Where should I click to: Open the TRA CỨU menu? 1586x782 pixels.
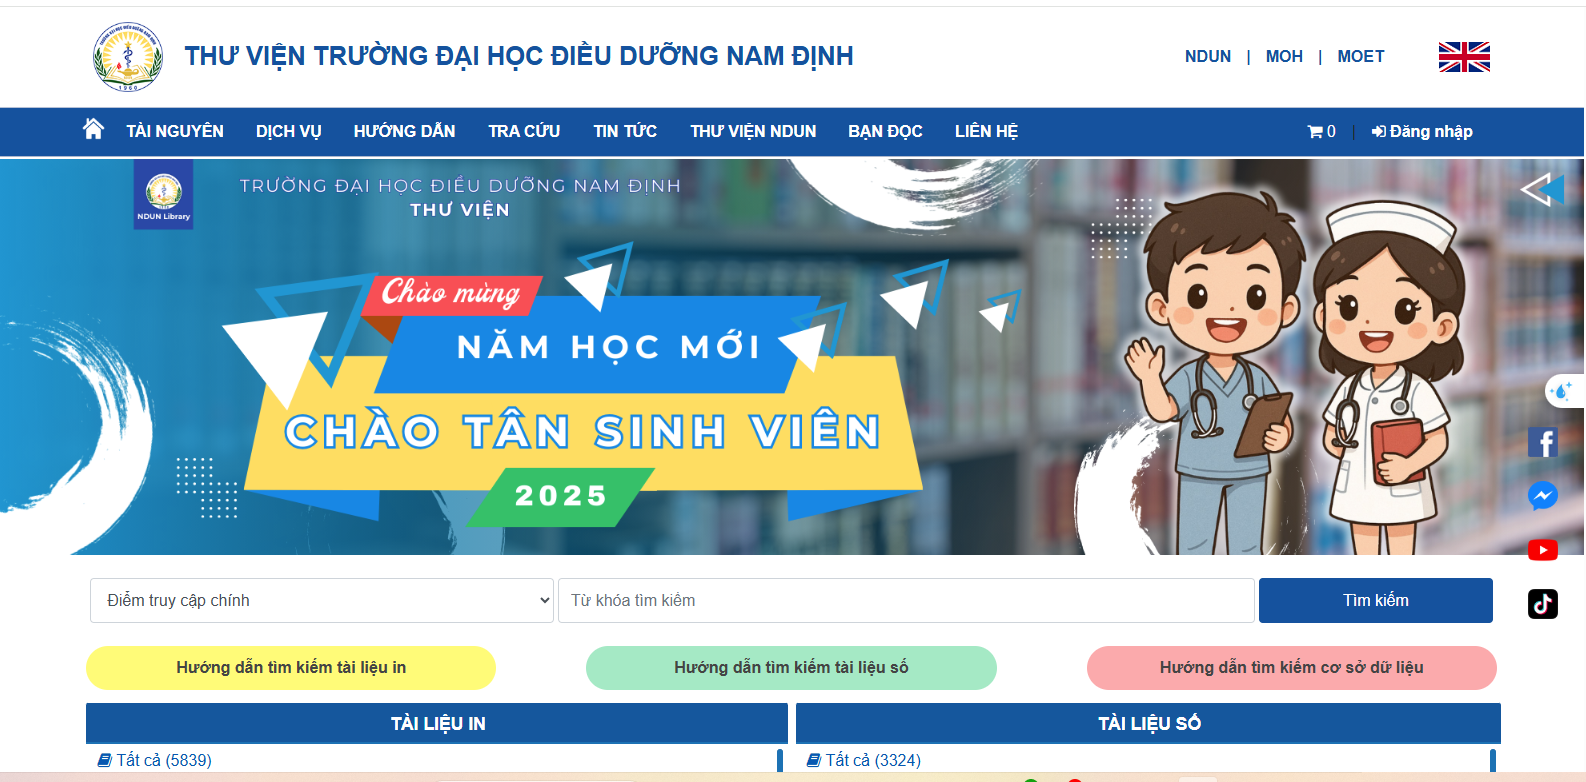[524, 132]
